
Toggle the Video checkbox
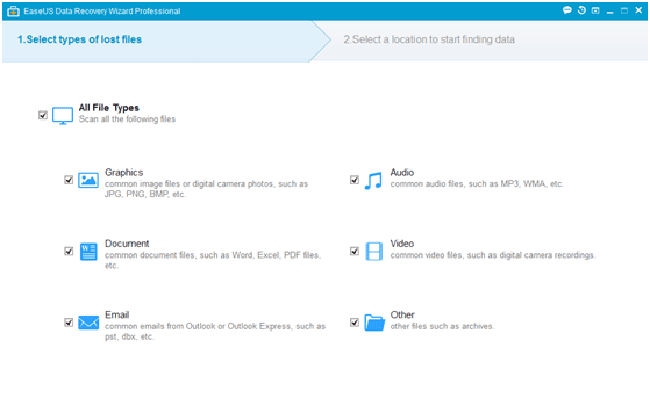(x=354, y=251)
